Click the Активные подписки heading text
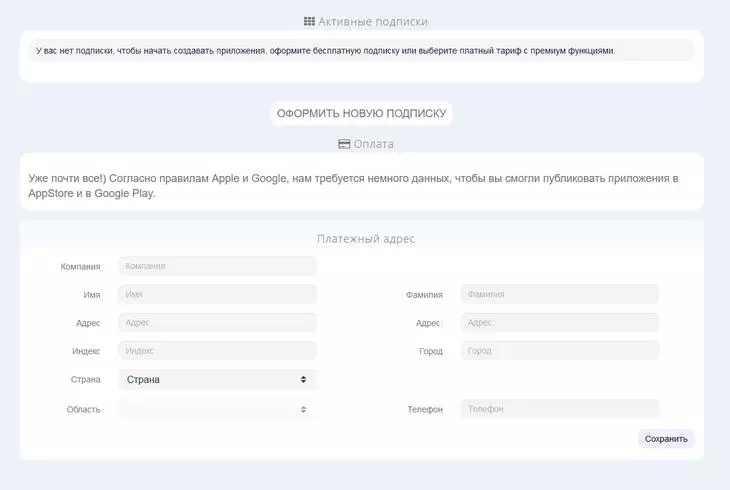The height and width of the screenshot is (490, 730). [x=372, y=21]
